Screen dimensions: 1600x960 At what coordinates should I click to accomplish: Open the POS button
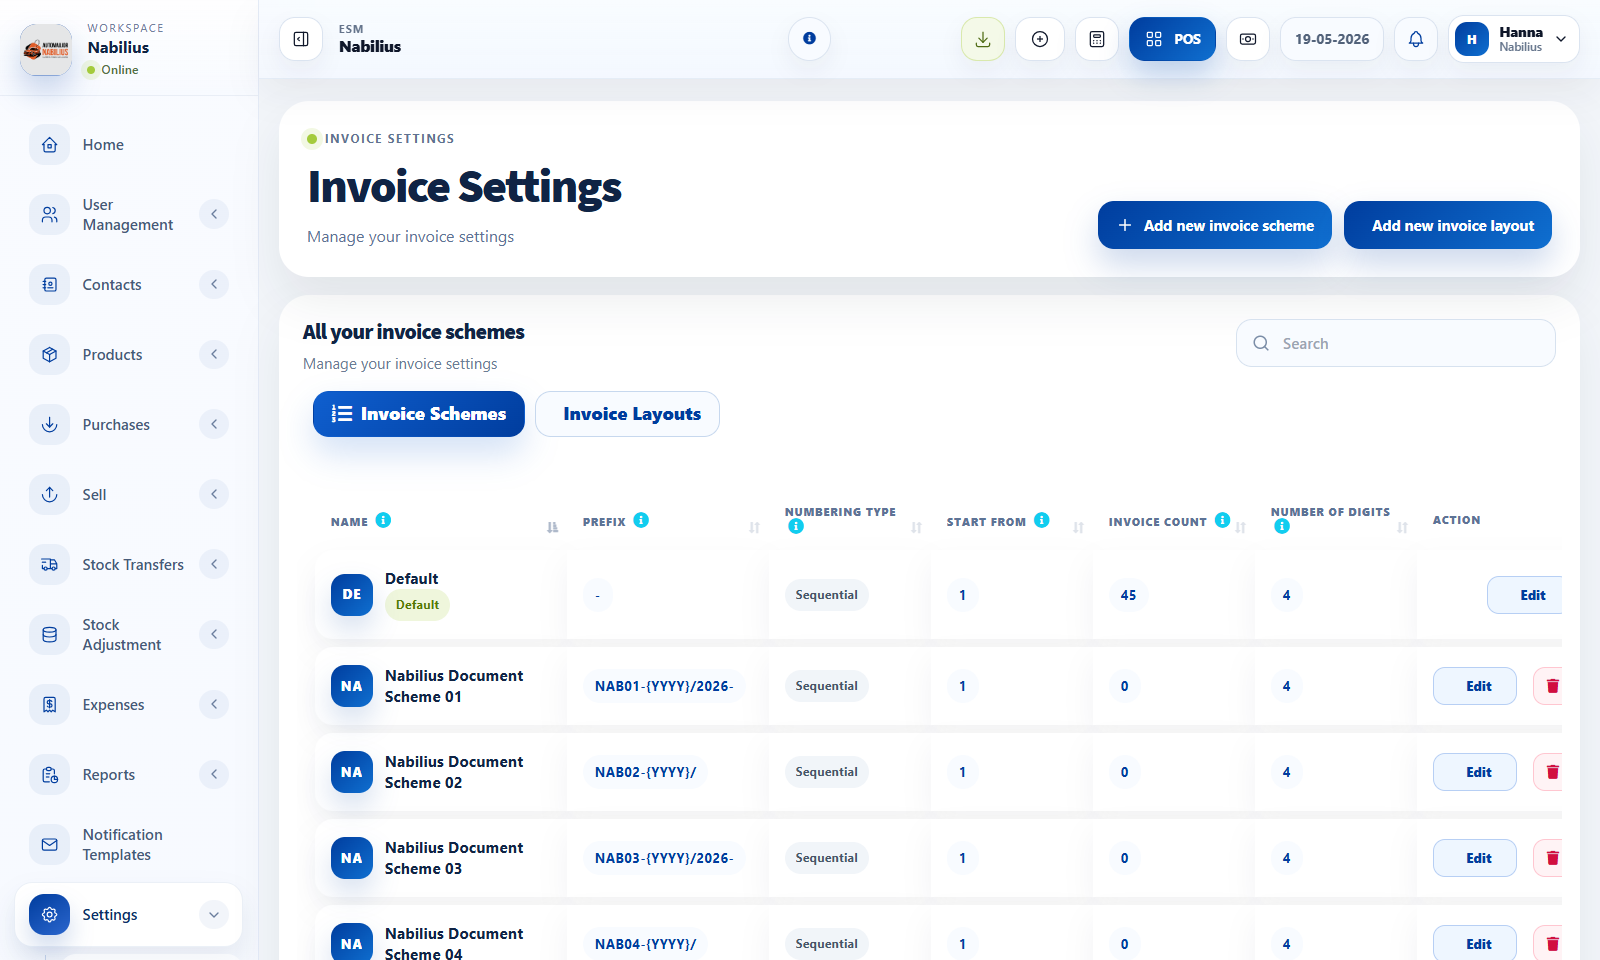[x=1173, y=39]
